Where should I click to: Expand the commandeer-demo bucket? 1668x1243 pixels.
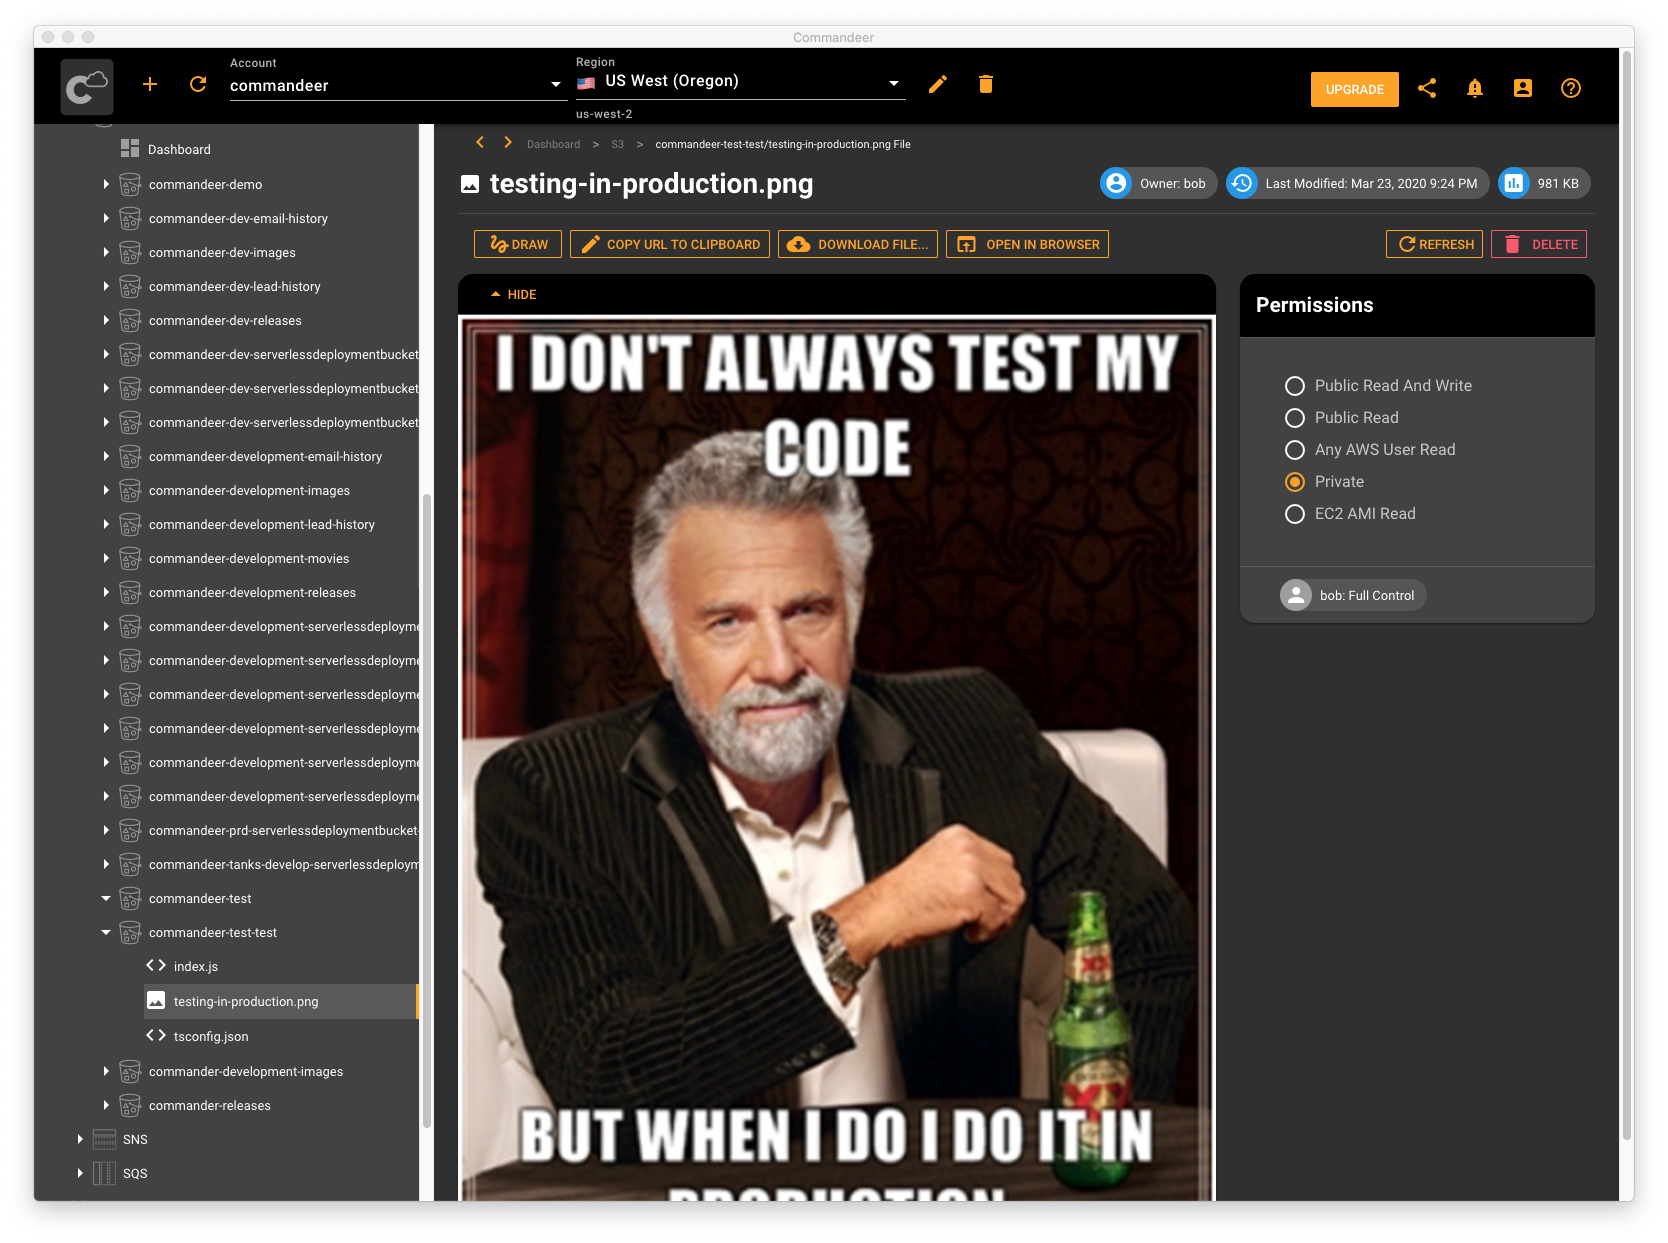point(106,184)
